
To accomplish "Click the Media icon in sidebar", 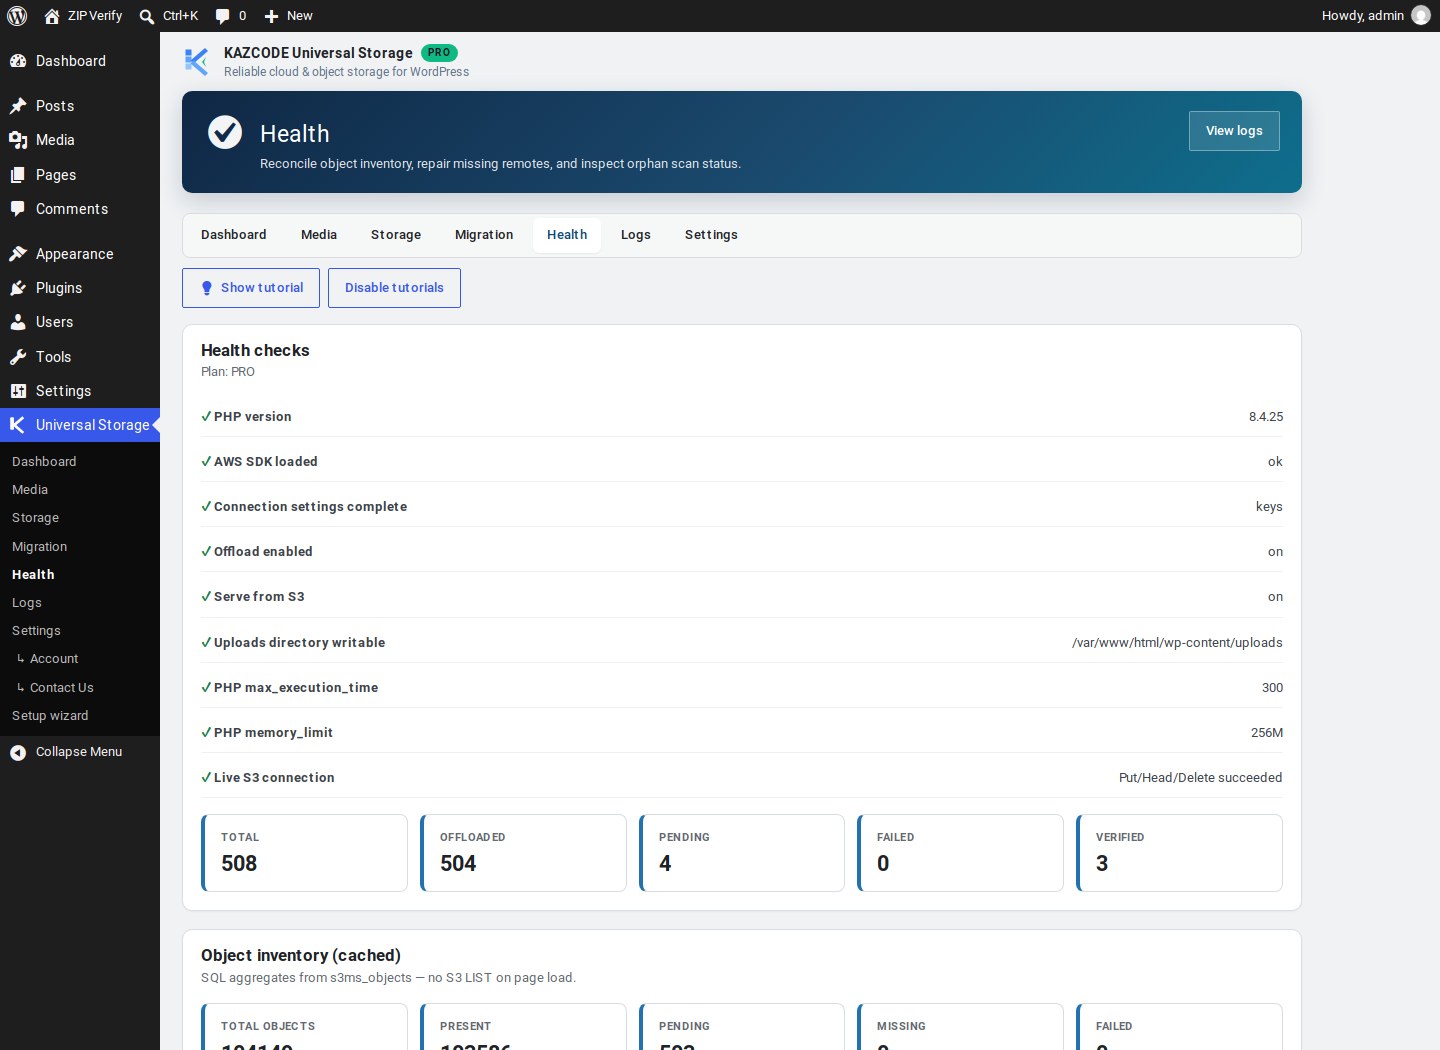I will tap(18, 140).
